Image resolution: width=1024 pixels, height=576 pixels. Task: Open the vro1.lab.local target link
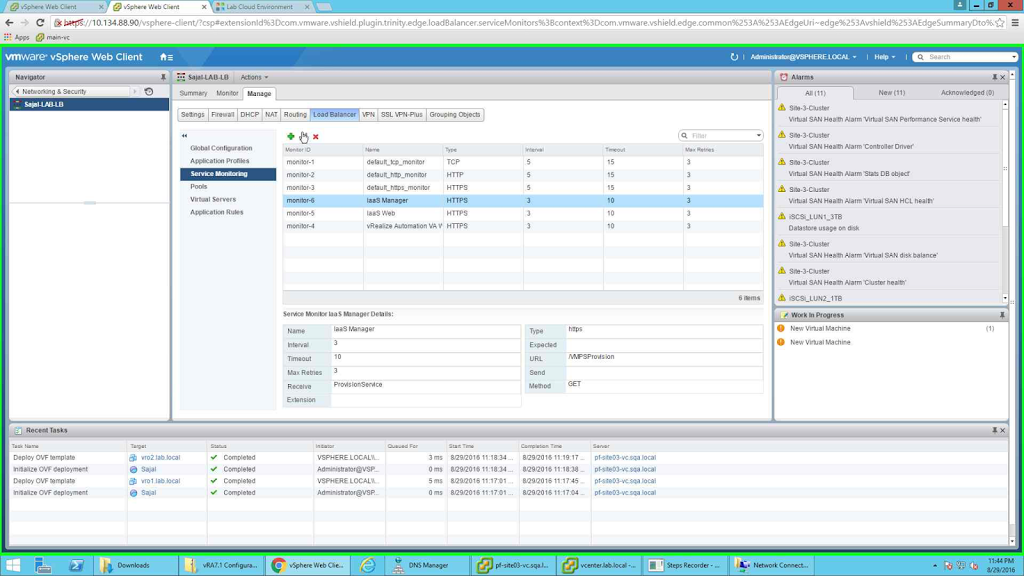coord(161,481)
